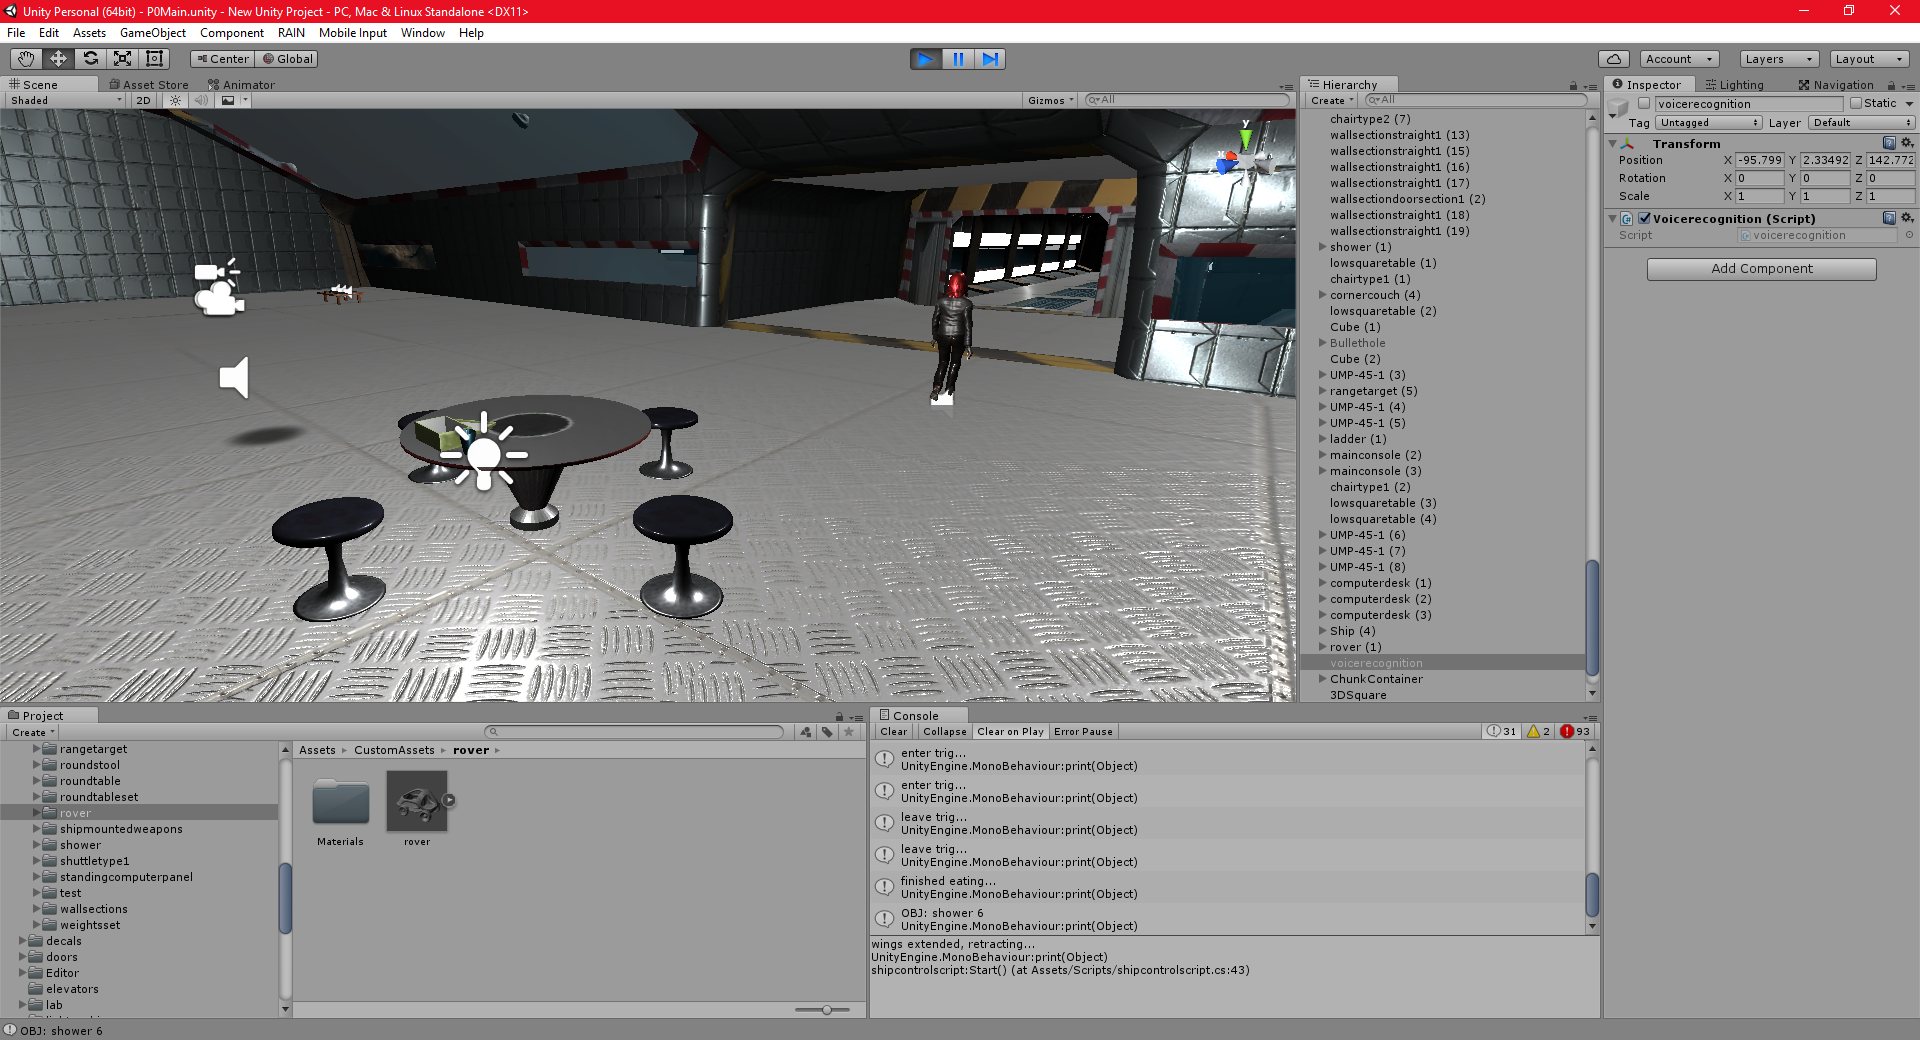
Task: Select the Scale tool
Action: pyautogui.click(x=122, y=59)
